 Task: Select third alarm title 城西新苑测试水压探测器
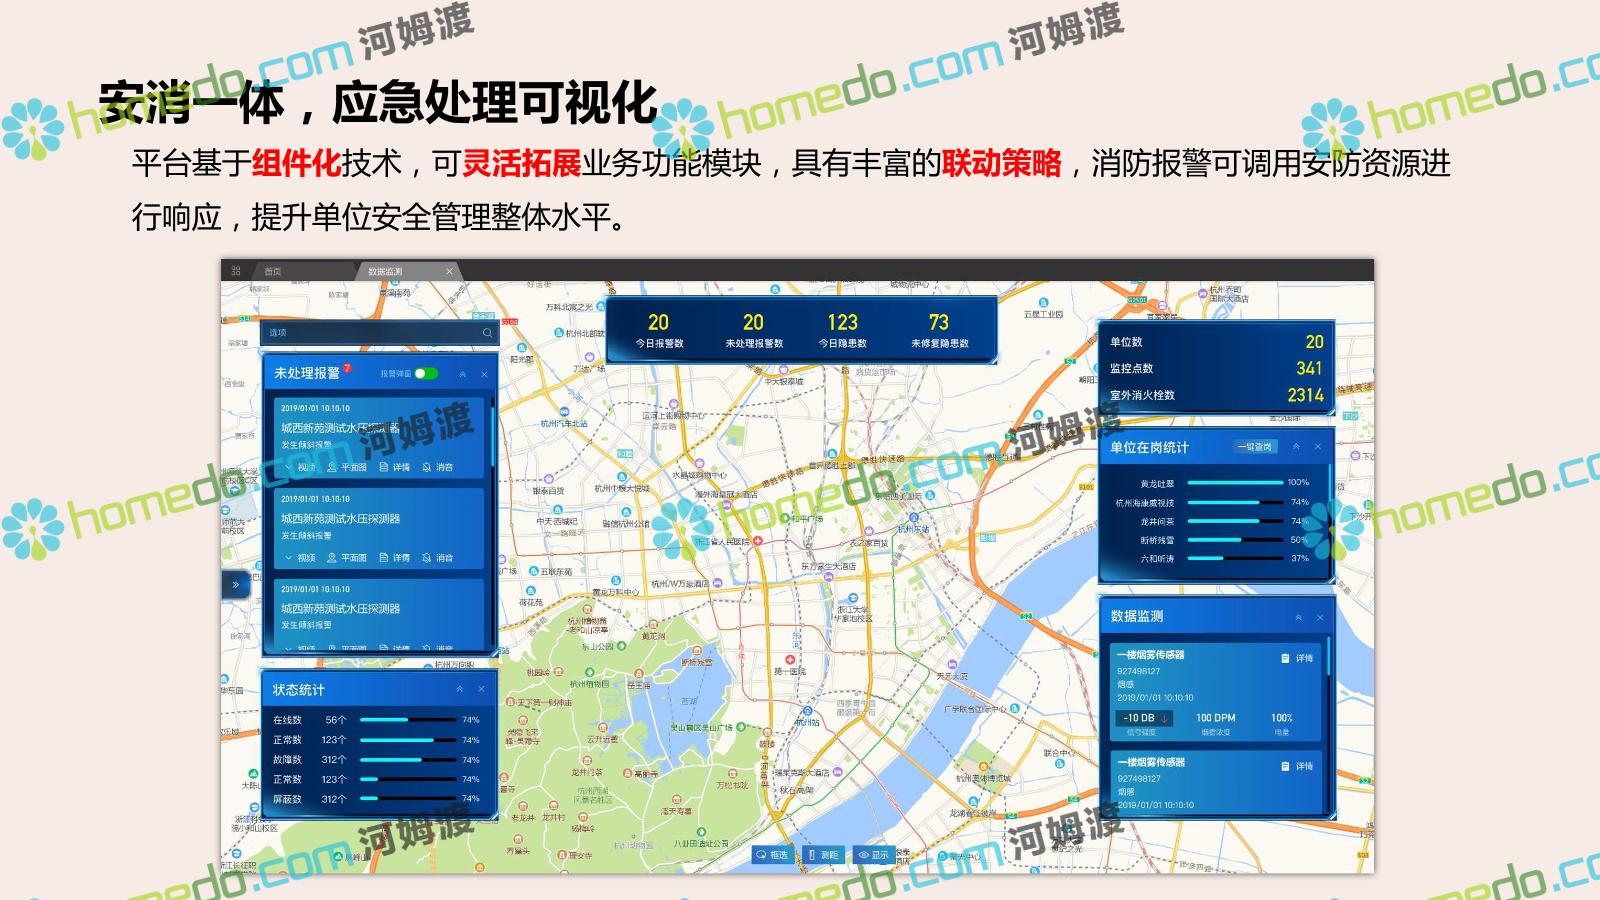[x=340, y=609]
